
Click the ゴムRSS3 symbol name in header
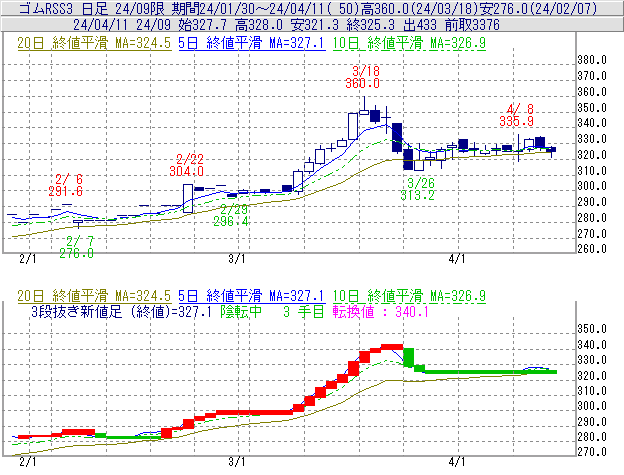point(48,8)
